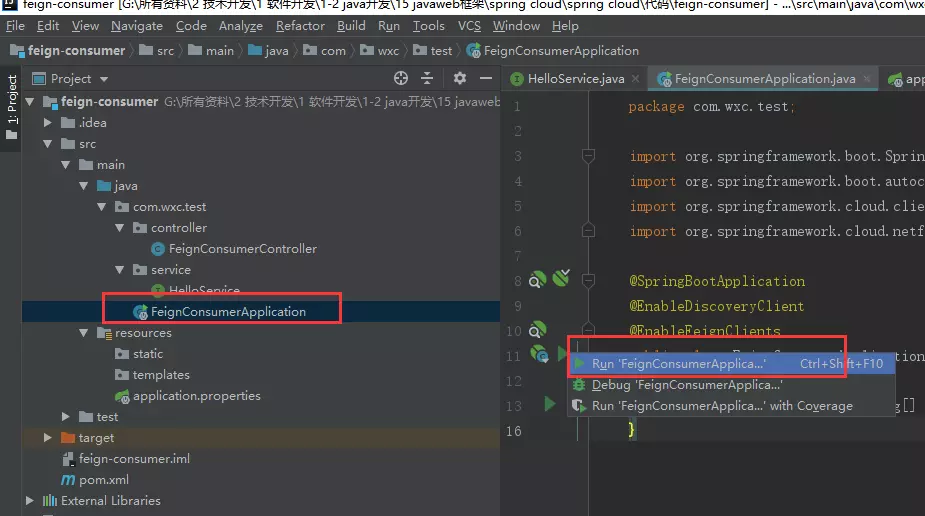Open the Analyze menu

241,26
